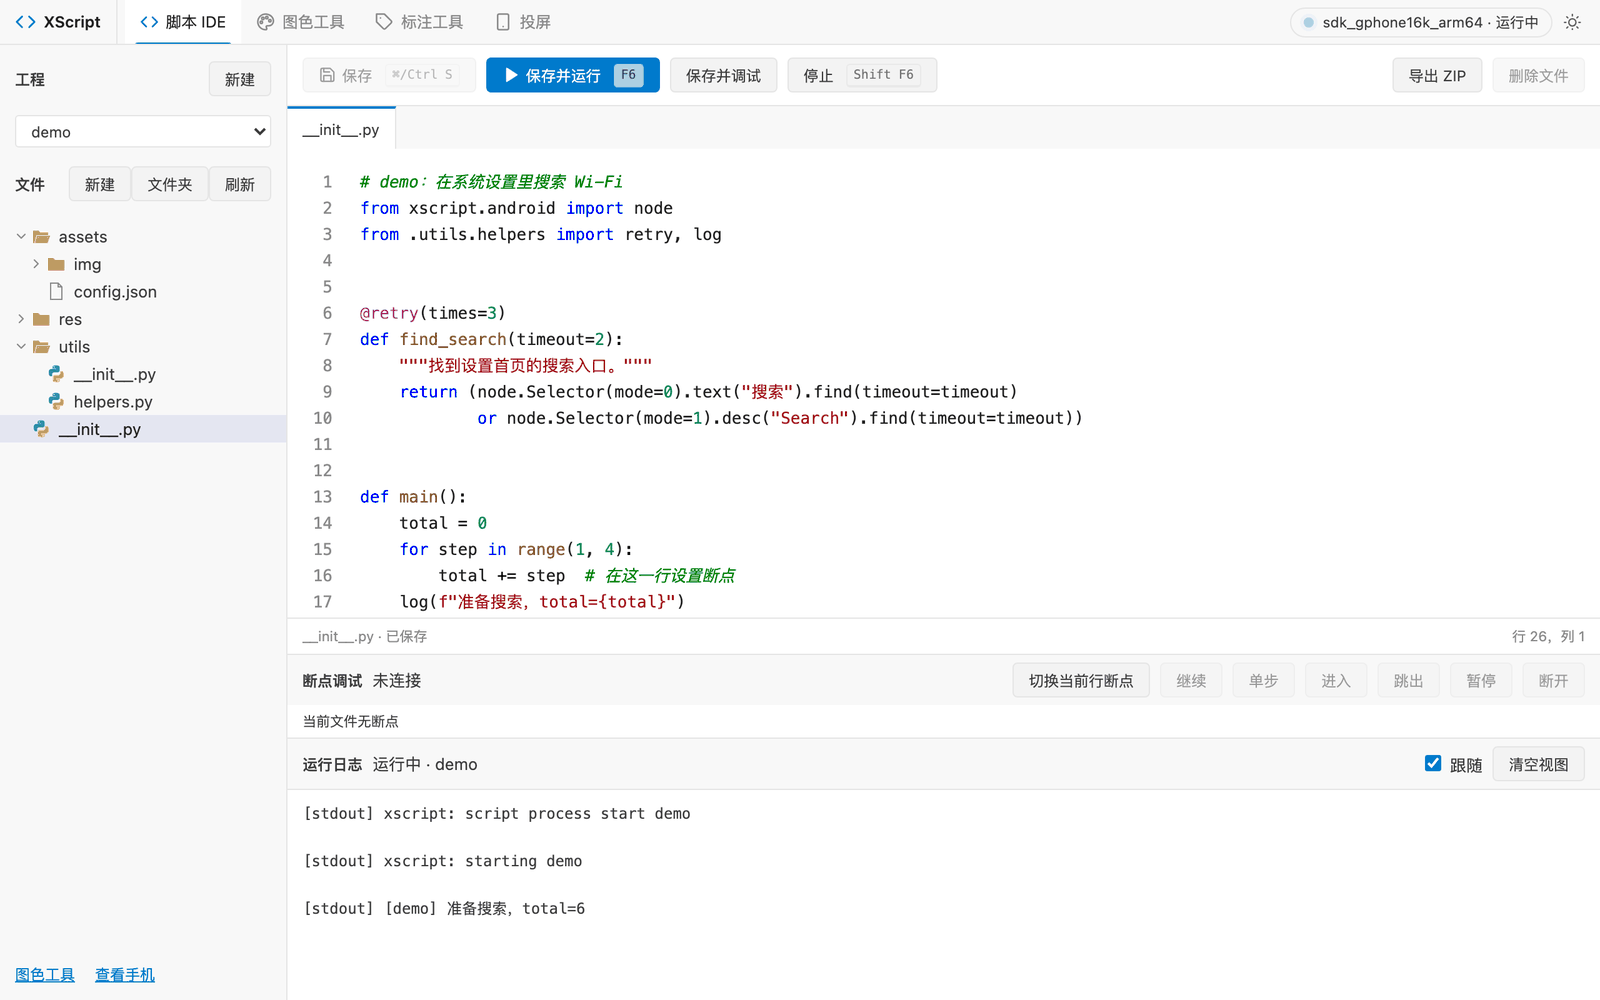The width and height of the screenshot is (1600, 1000).
Task: Click the 保存并运行 F6 button
Action: pyautogui.click(x=573, y=75)
